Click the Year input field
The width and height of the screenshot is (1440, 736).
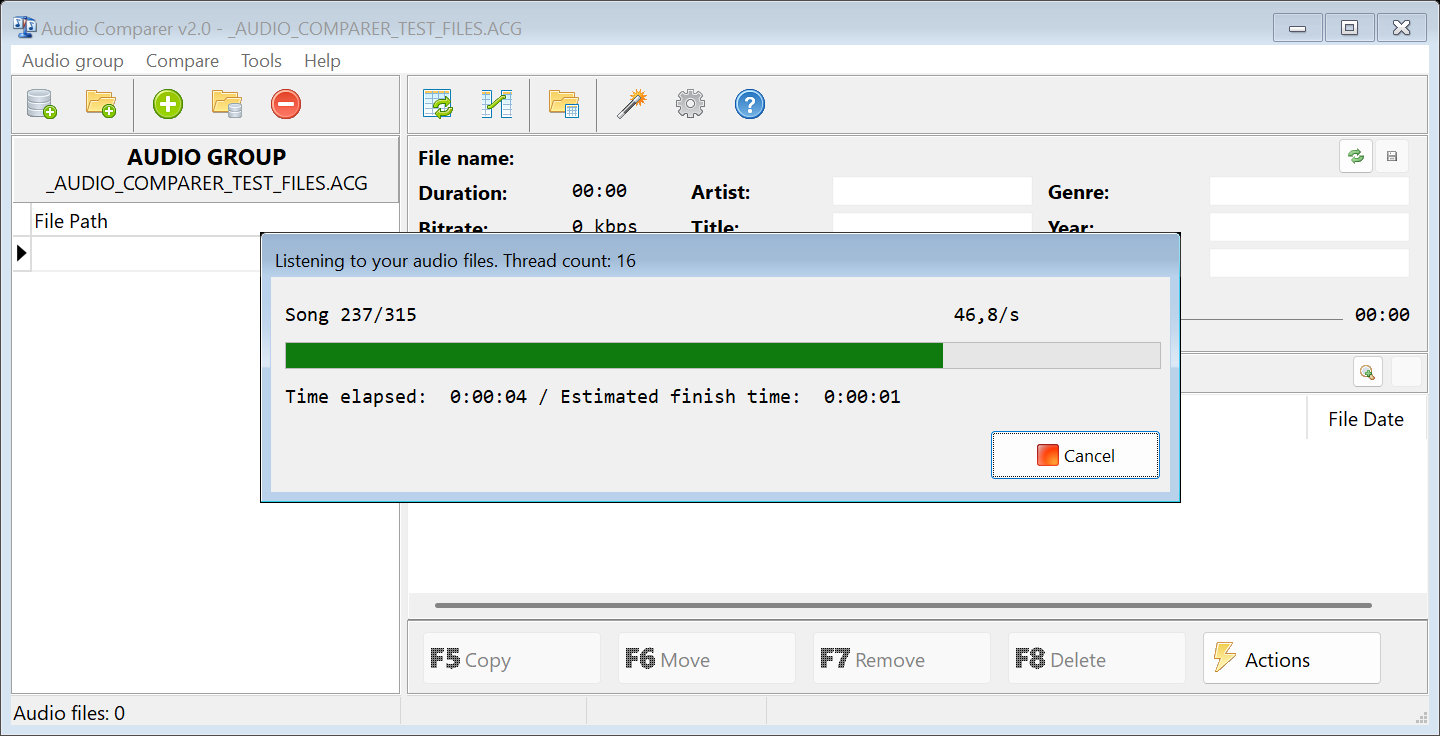click(1309, 227)
